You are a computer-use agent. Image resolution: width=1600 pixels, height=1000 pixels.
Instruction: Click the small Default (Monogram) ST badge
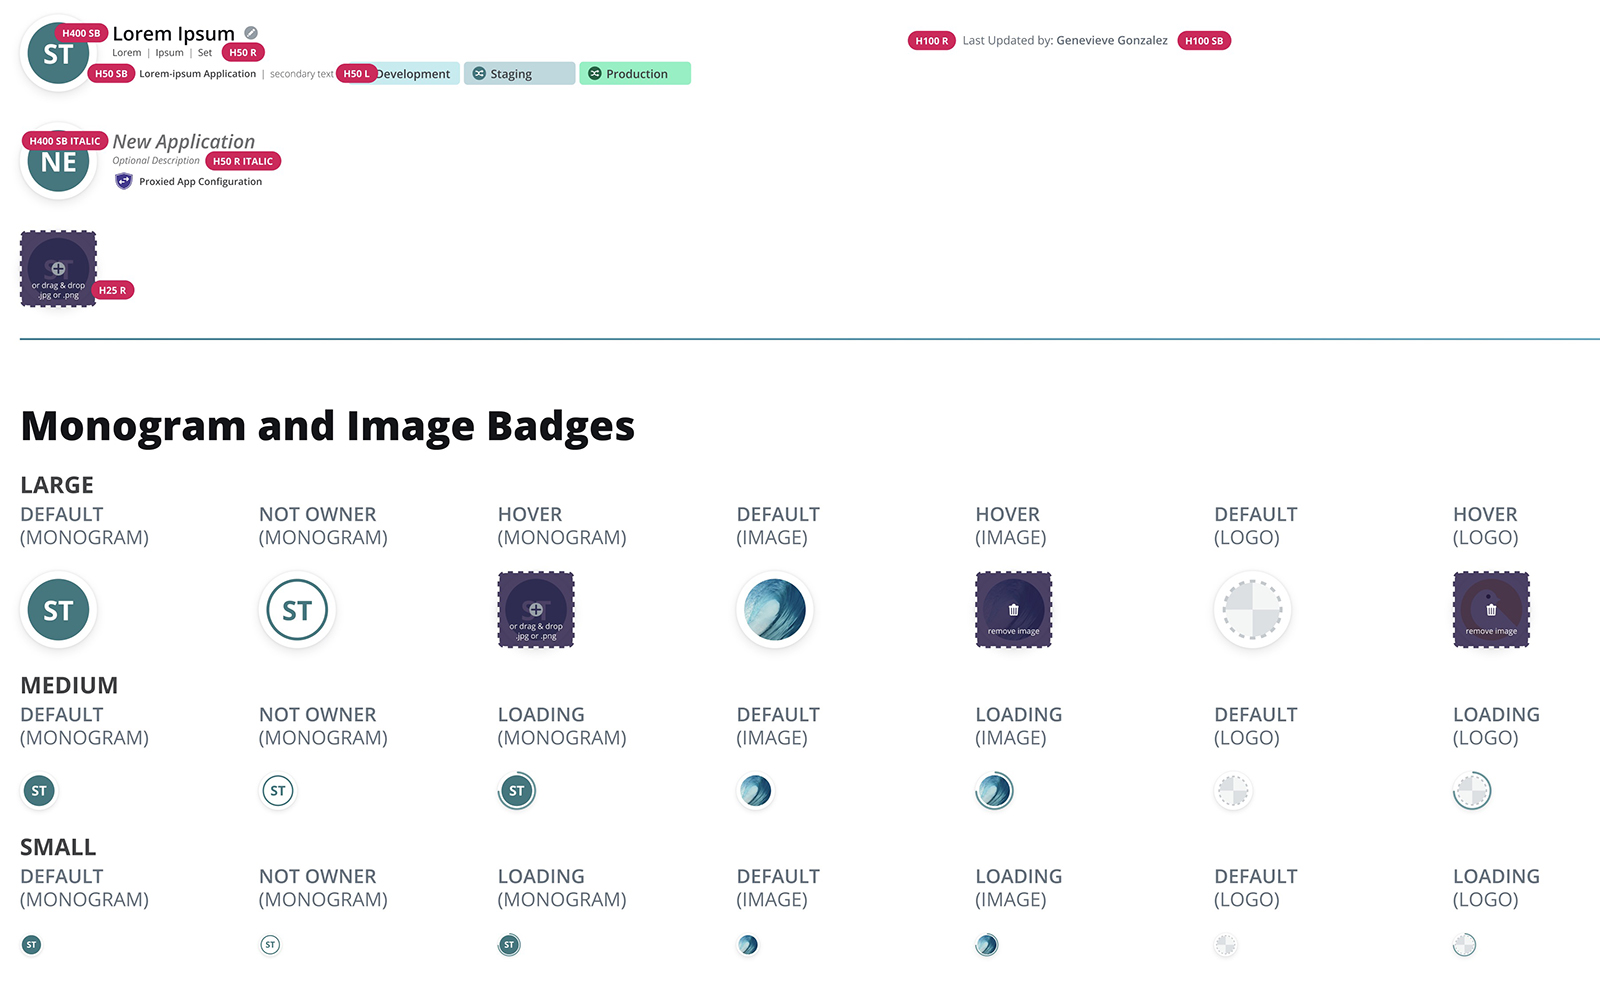coord(32,945)
